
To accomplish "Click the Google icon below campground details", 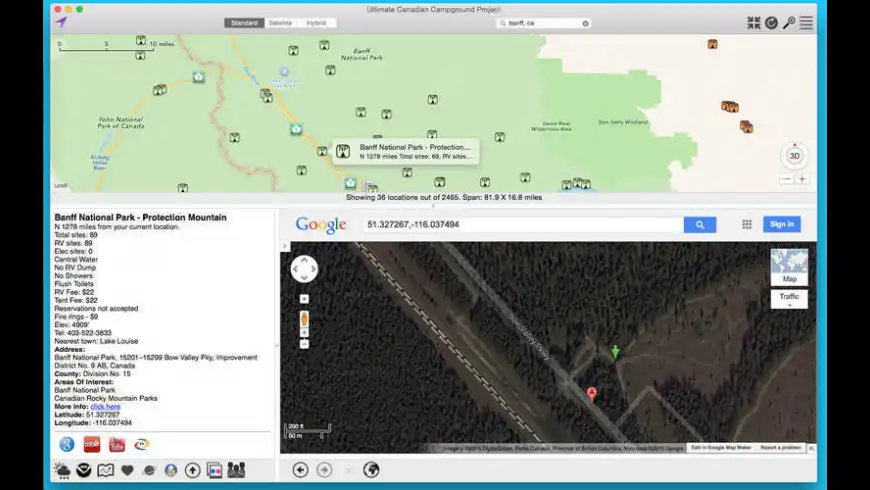I will (x=67, y=444).
